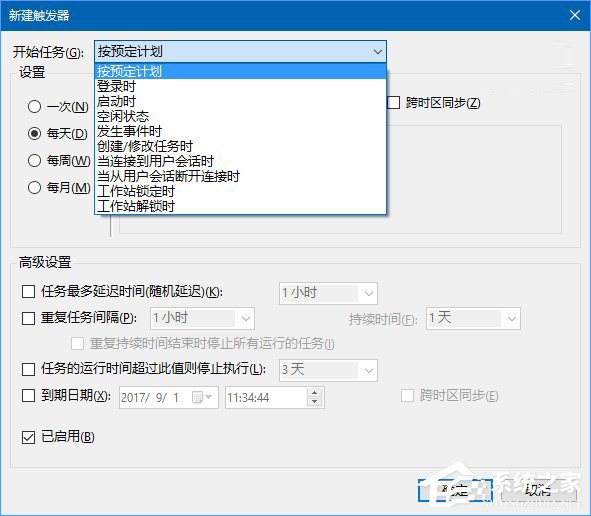Click the 取消 button
591x516 pixels.
coord(539,490)
